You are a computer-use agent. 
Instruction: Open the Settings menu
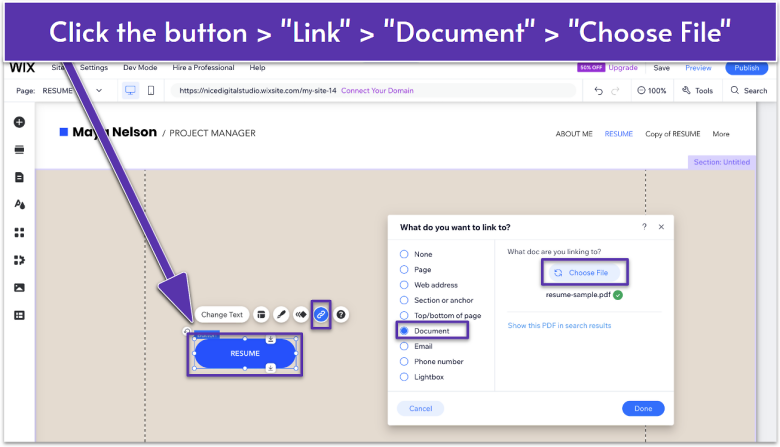[94, 68]
